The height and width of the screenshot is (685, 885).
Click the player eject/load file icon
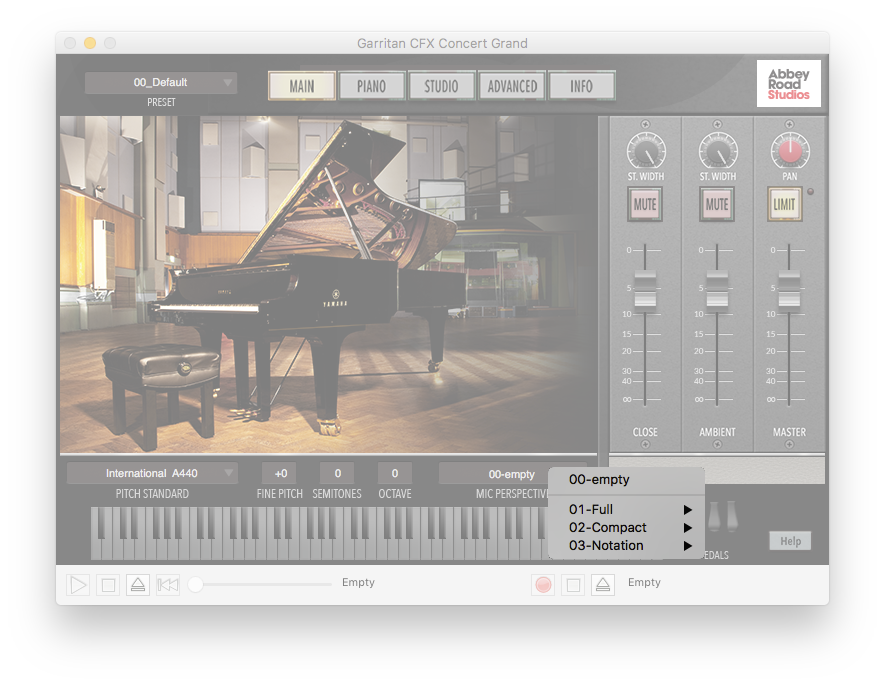(x=138, y=585)
